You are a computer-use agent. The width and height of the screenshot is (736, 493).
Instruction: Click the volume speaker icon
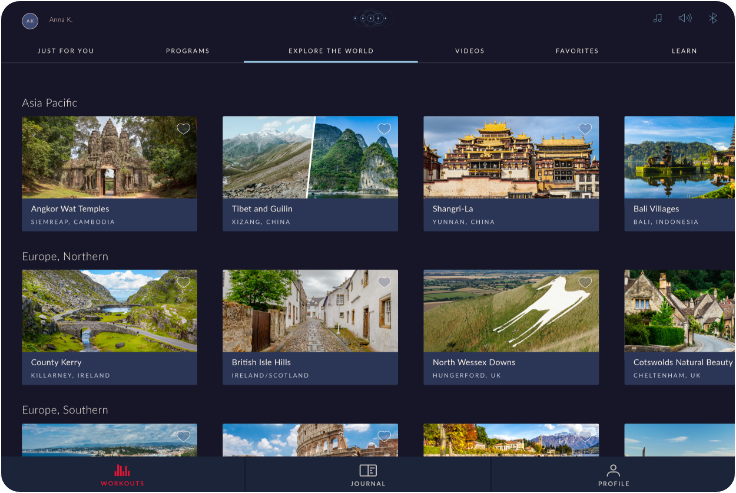[x=685, y=18]
